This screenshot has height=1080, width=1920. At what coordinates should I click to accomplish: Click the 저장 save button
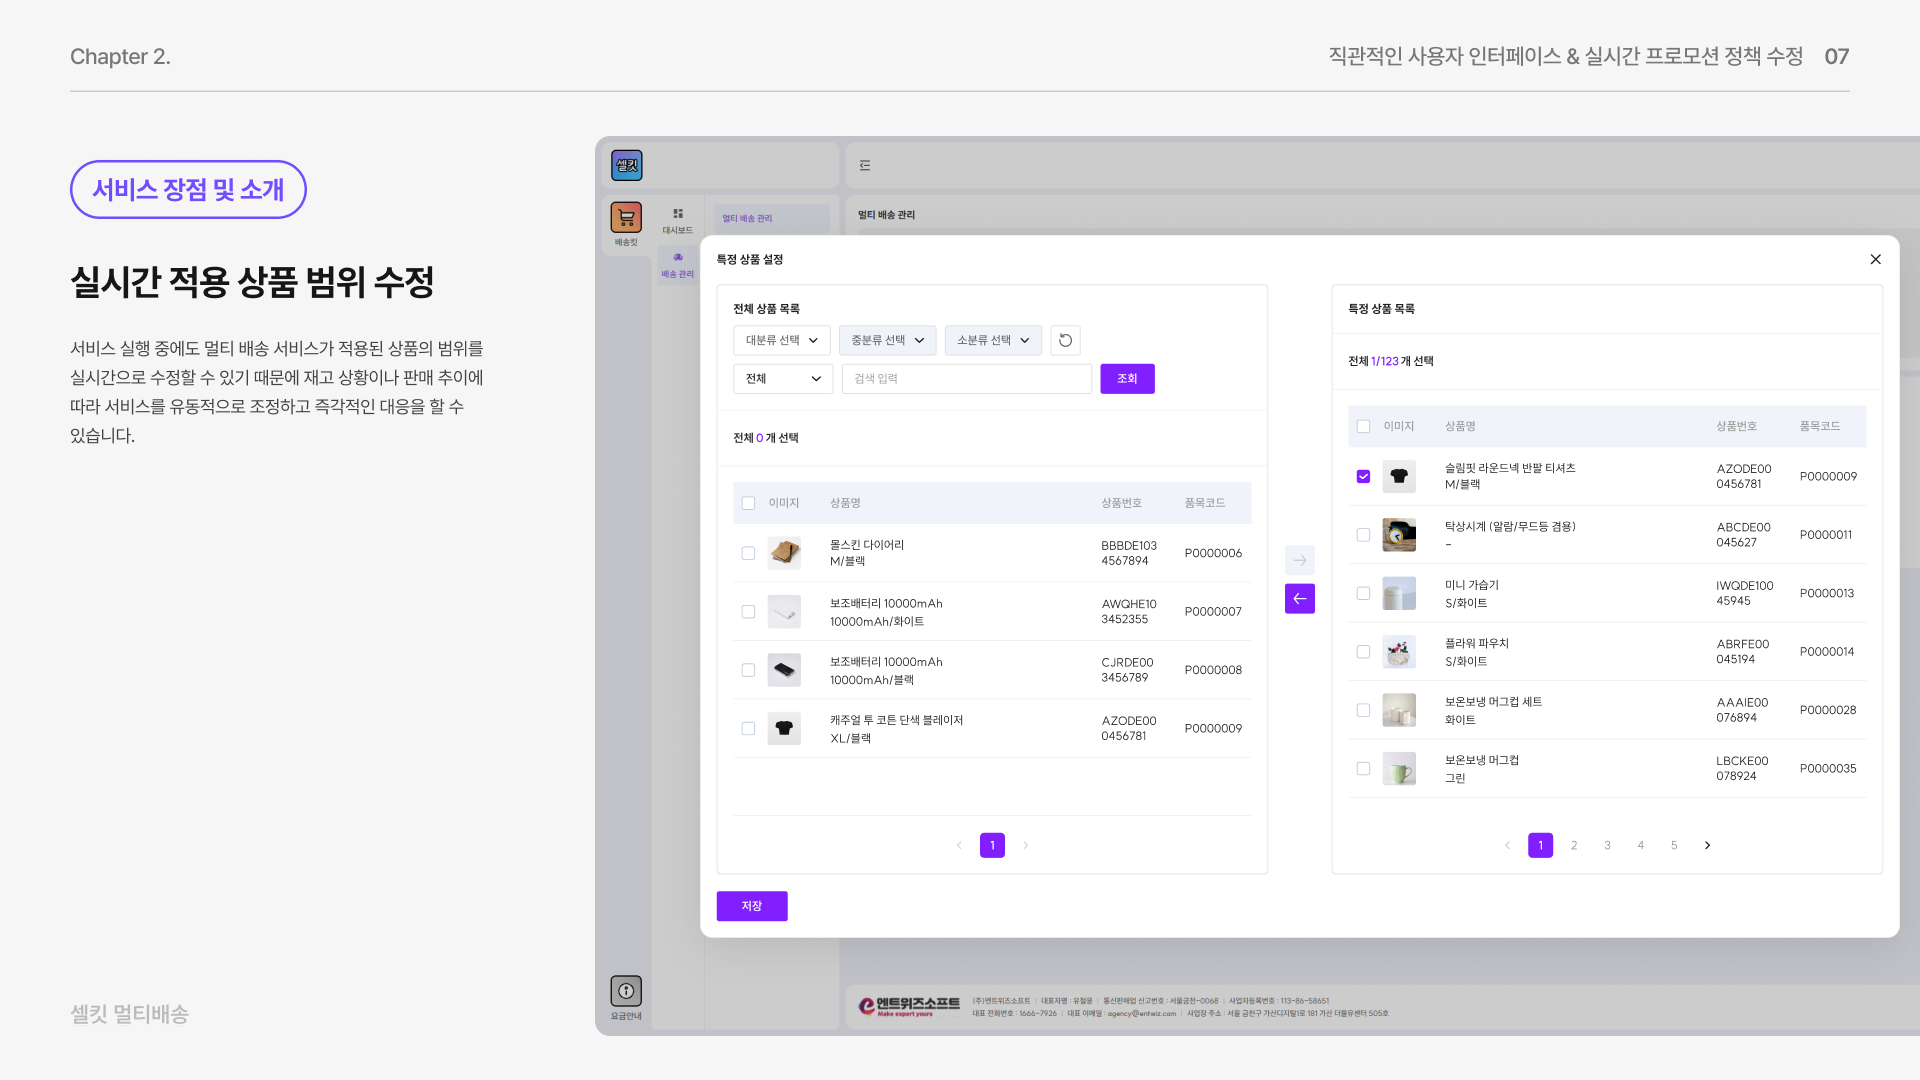coord(751,906)
